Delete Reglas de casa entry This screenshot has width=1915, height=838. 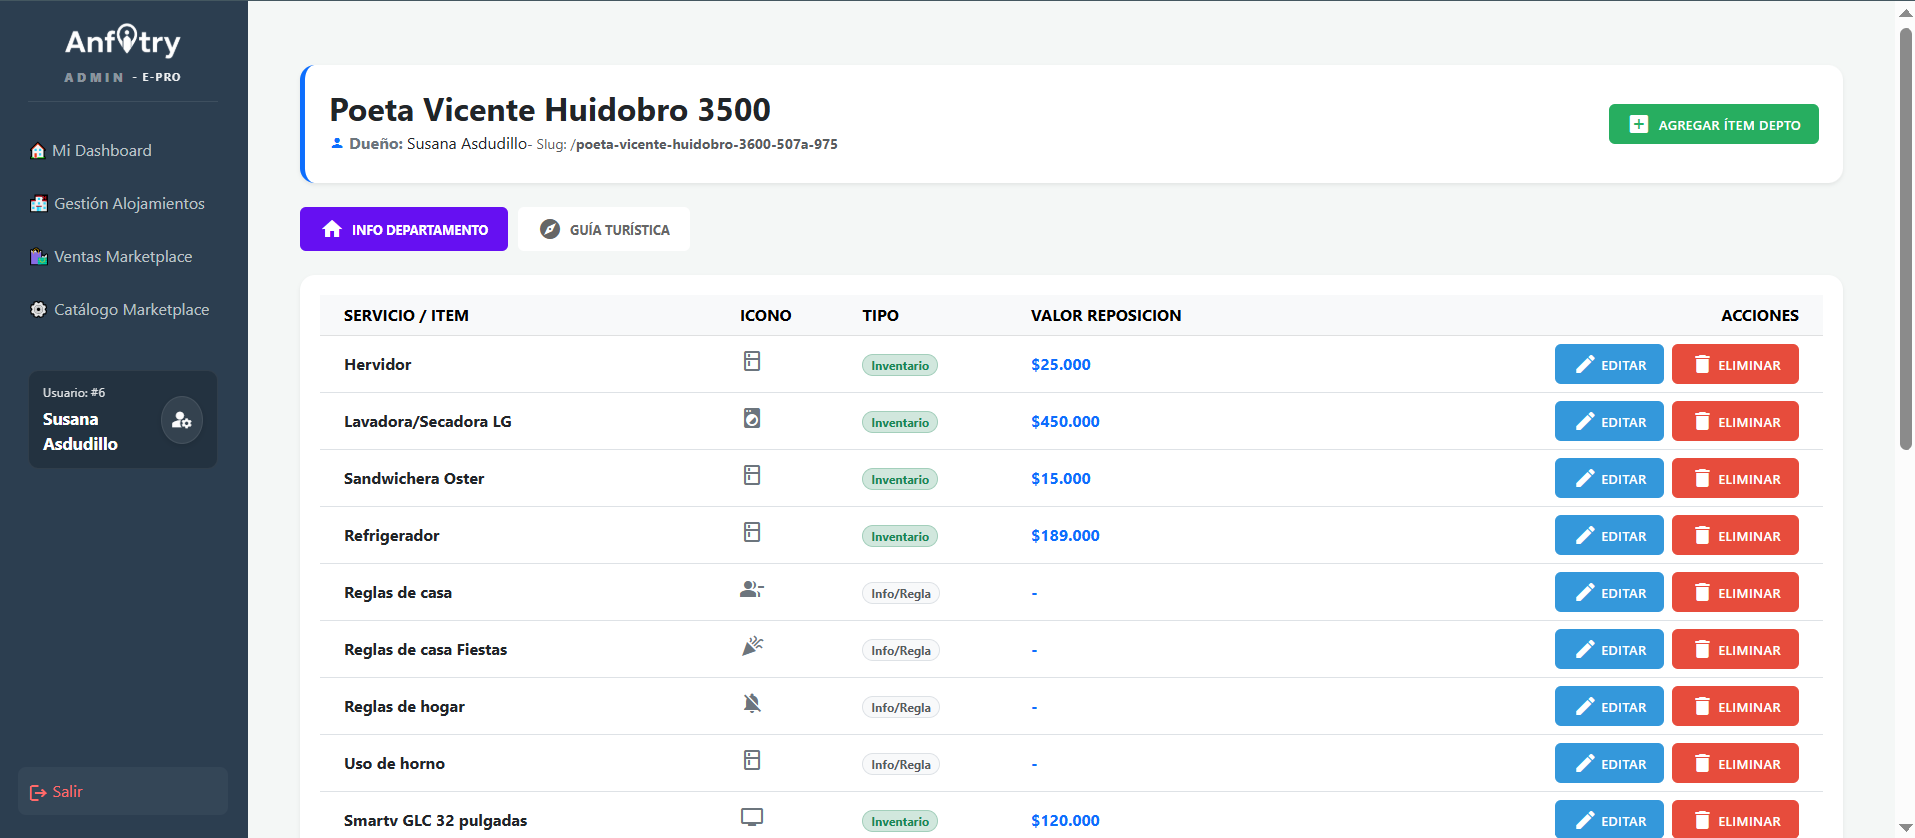pos(1735,592)
